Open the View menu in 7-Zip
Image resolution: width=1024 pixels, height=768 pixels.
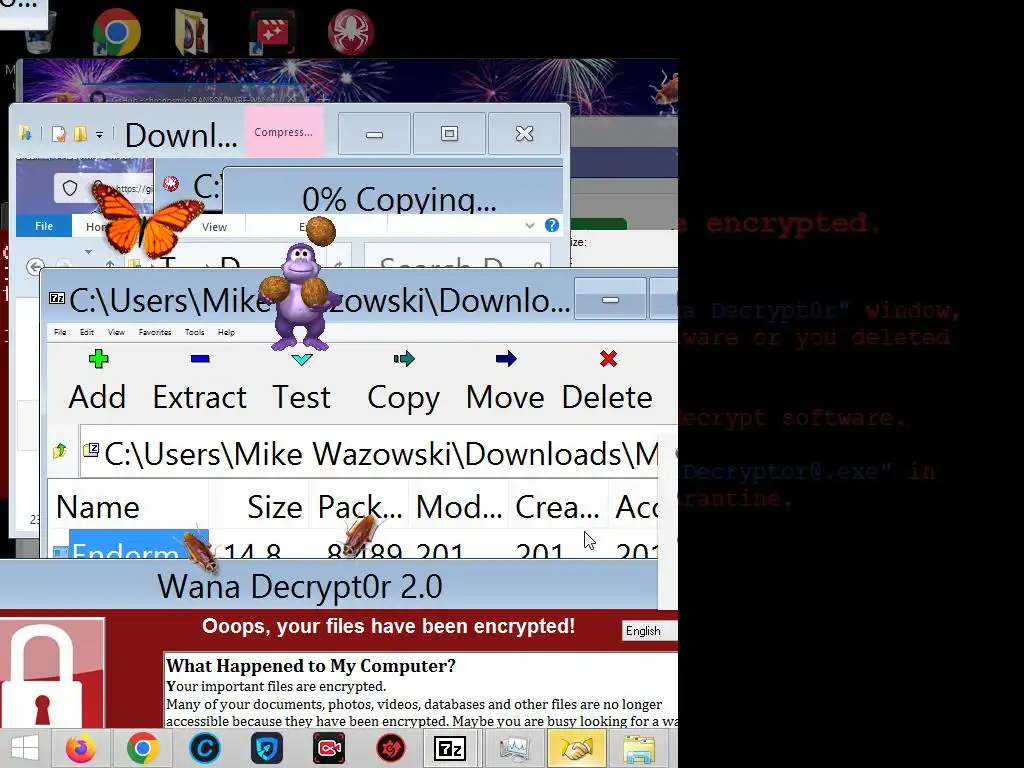tap(116, 332)
